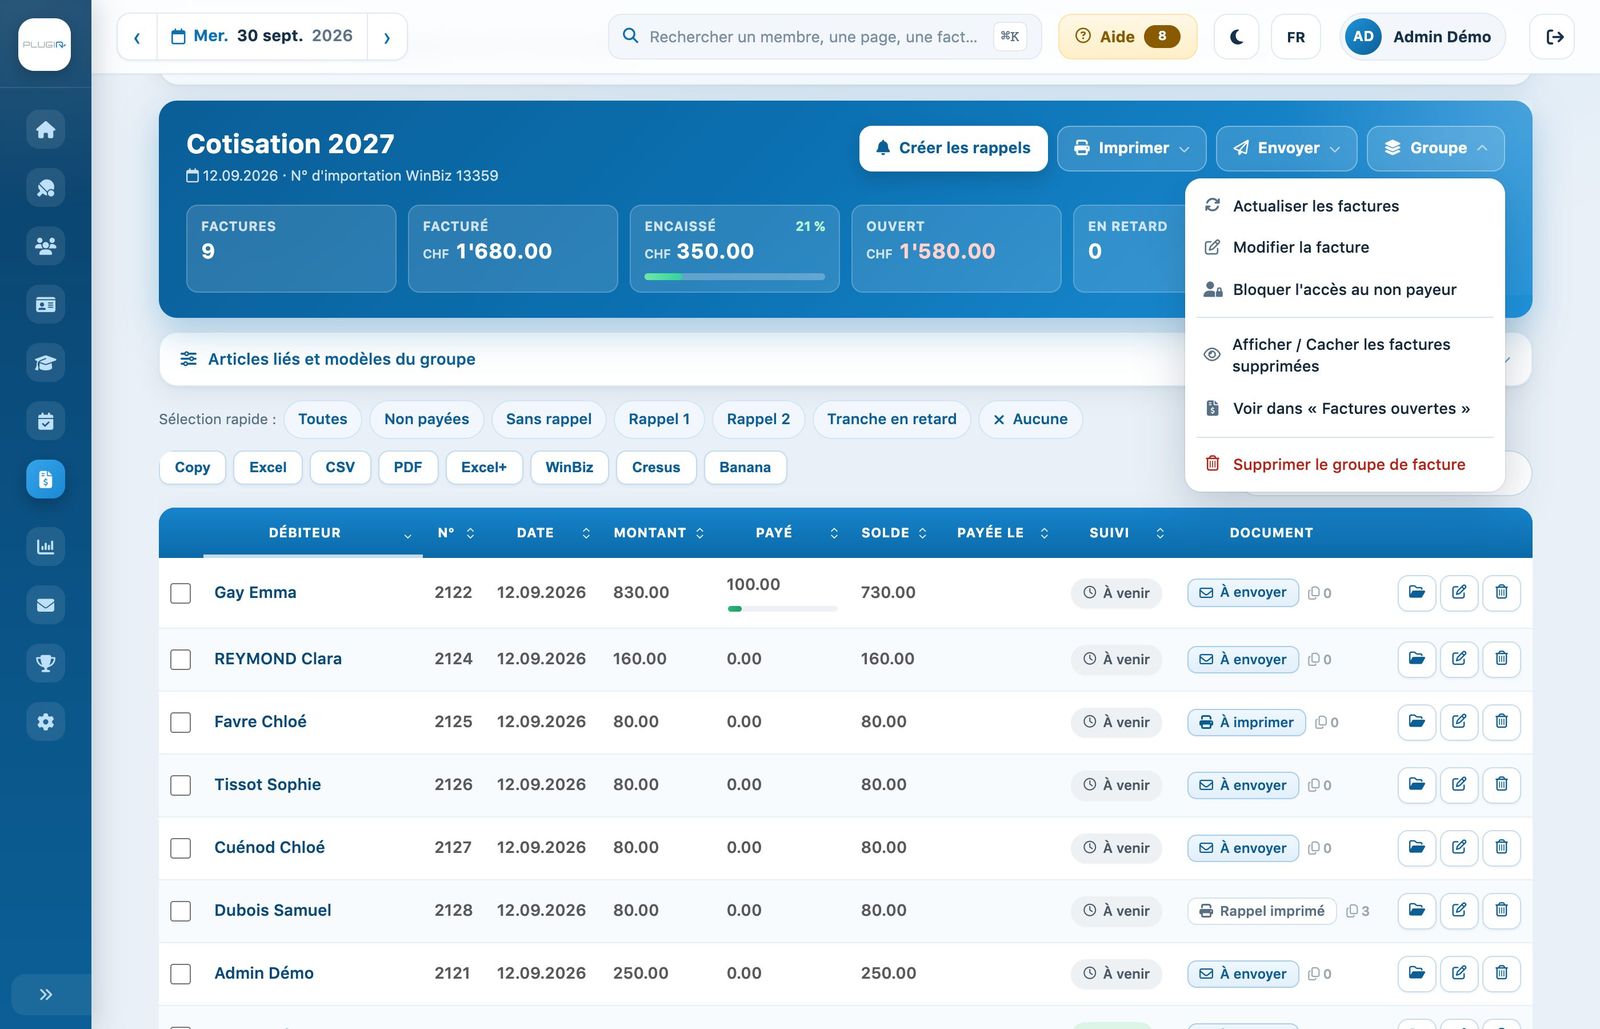
Task: Click Gay Emma payment progress bar
Action: [x=781, y=608]
